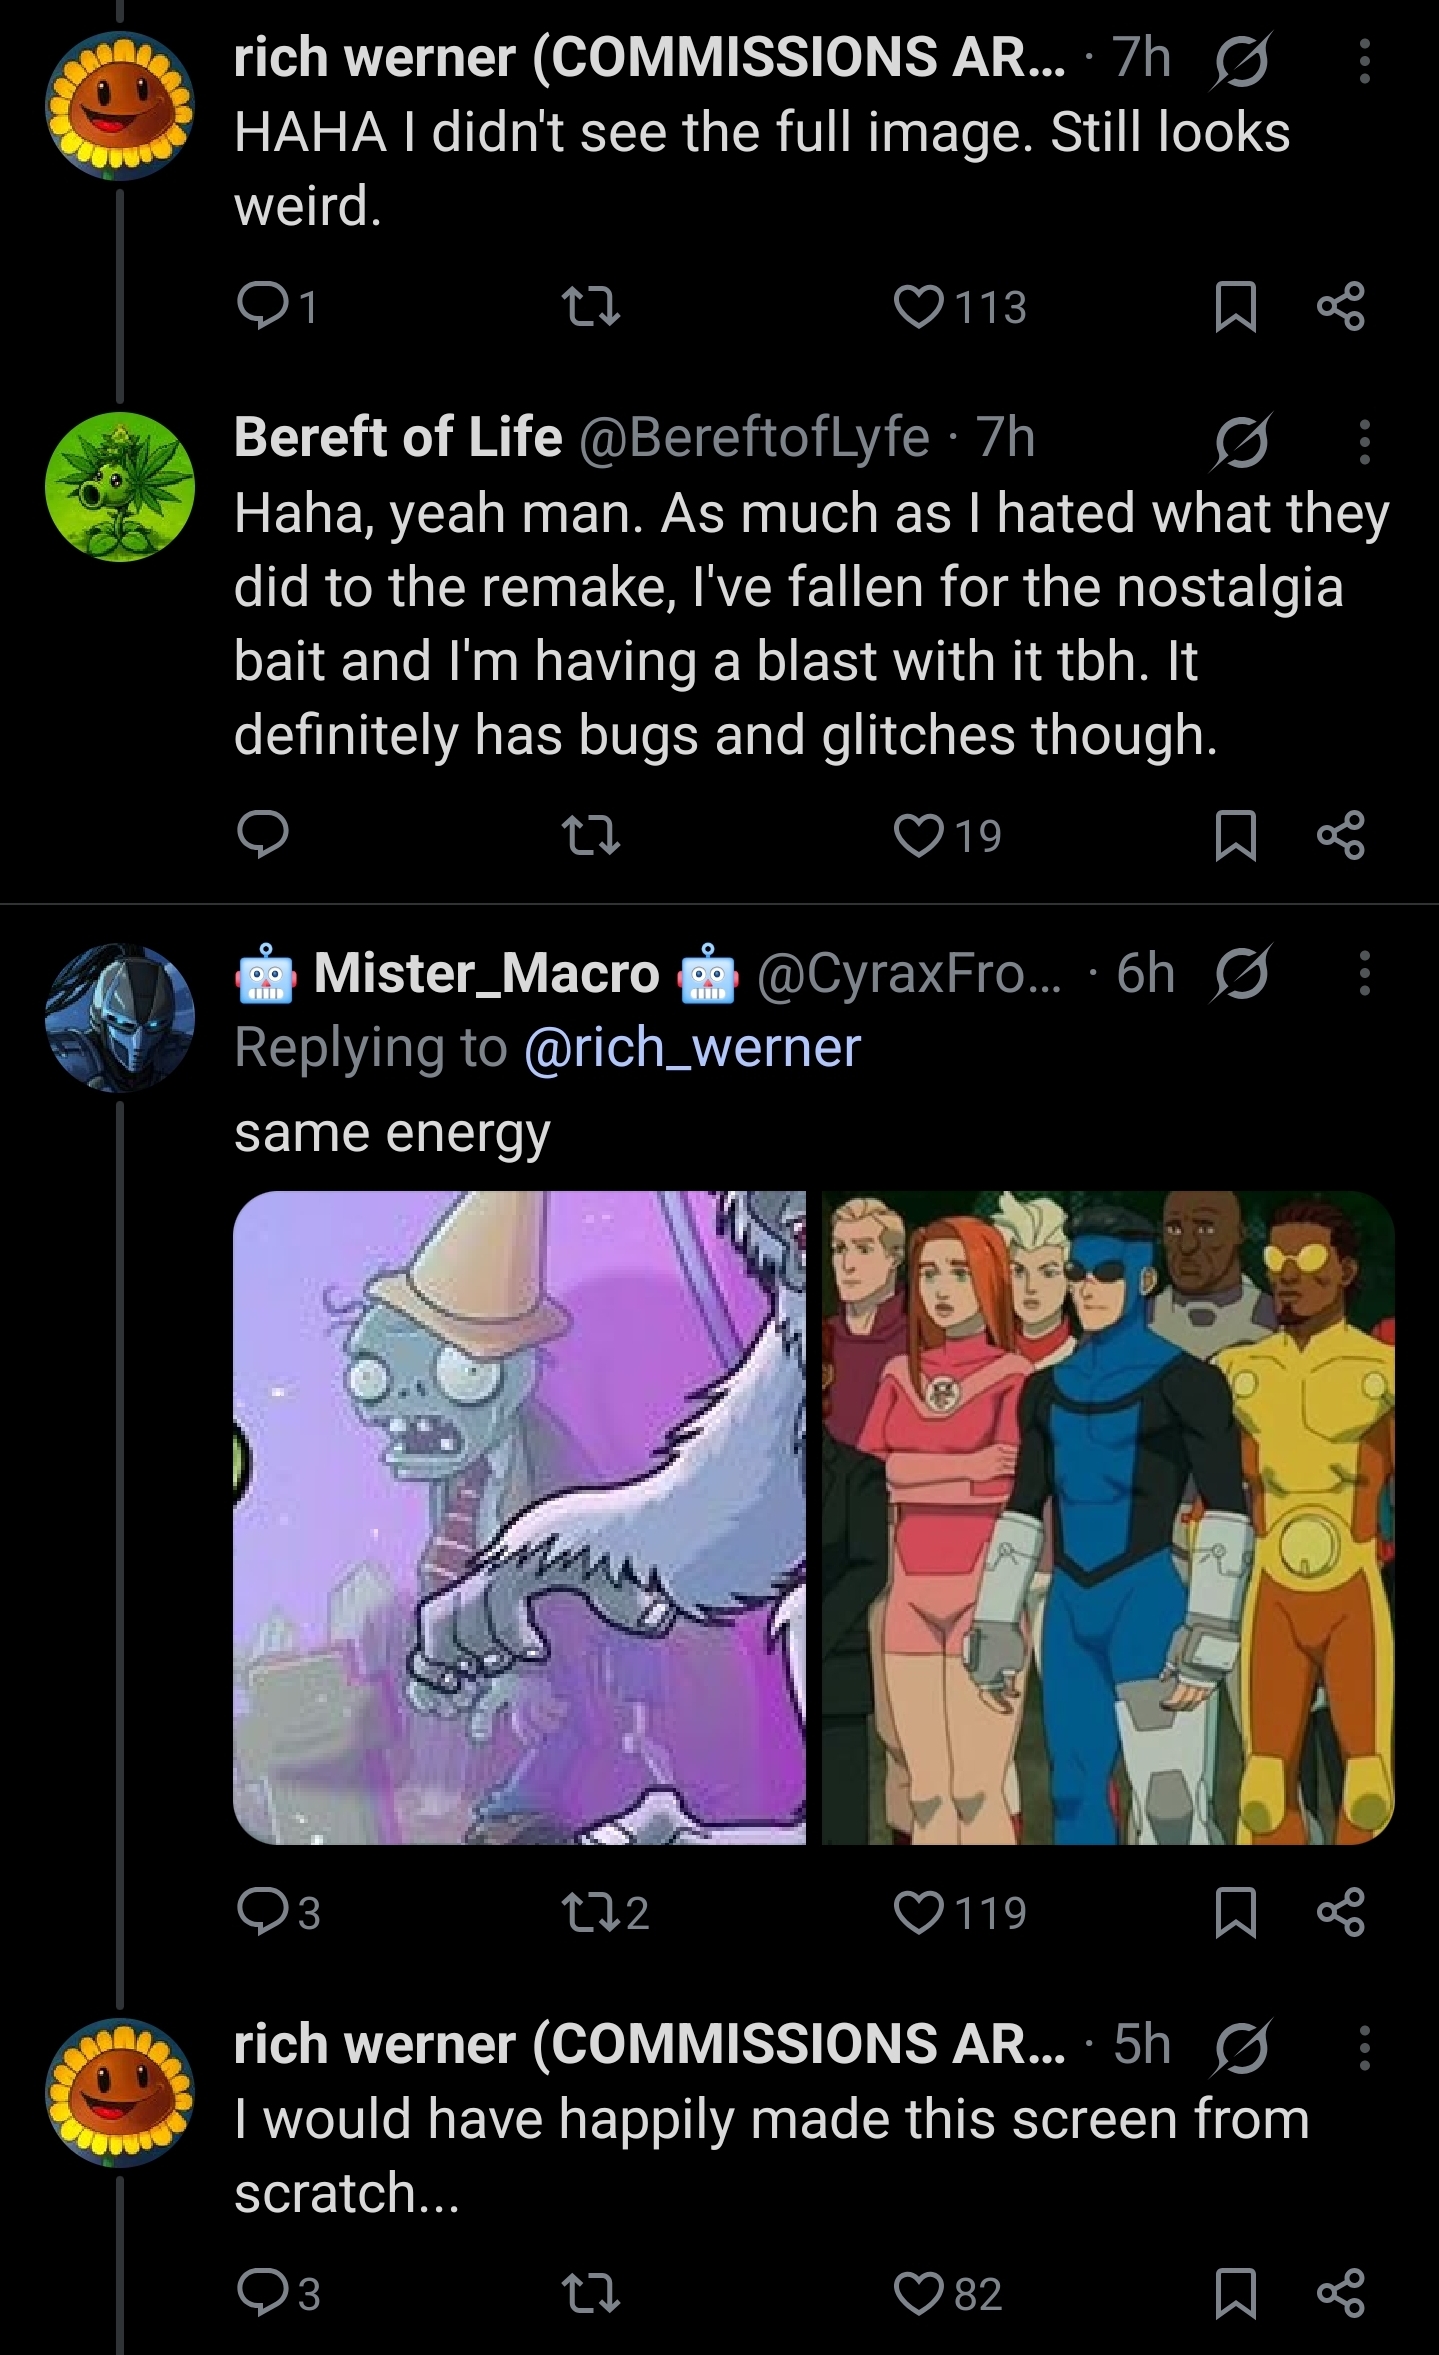Bookmark the "same energy" post
Viewport: 1439px width, 2355px height.
(1235, 1911)
